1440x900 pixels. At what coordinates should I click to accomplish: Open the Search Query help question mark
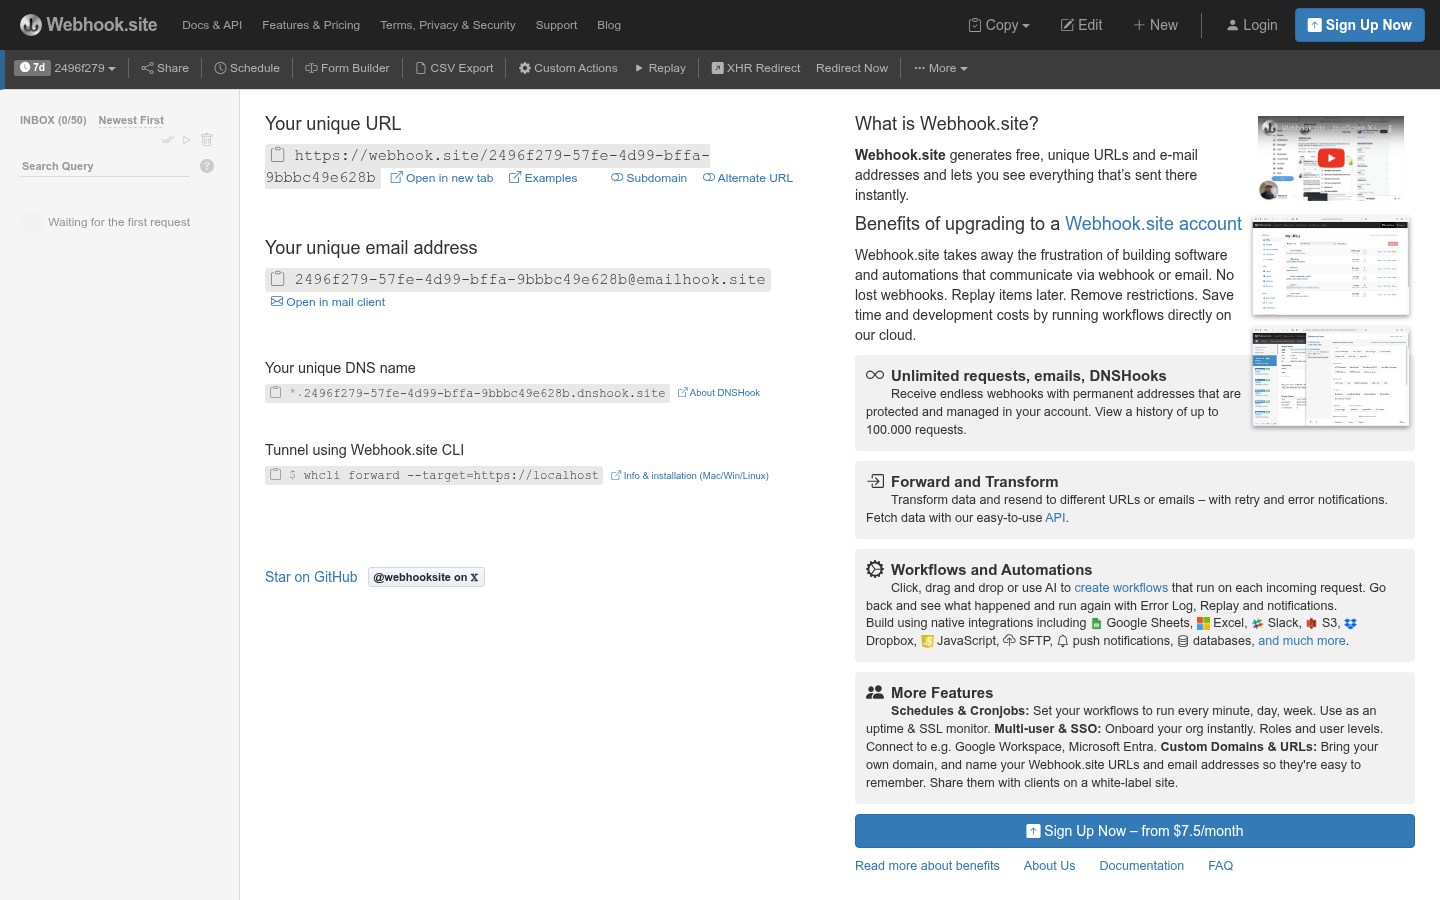click(x=207, y=166)
